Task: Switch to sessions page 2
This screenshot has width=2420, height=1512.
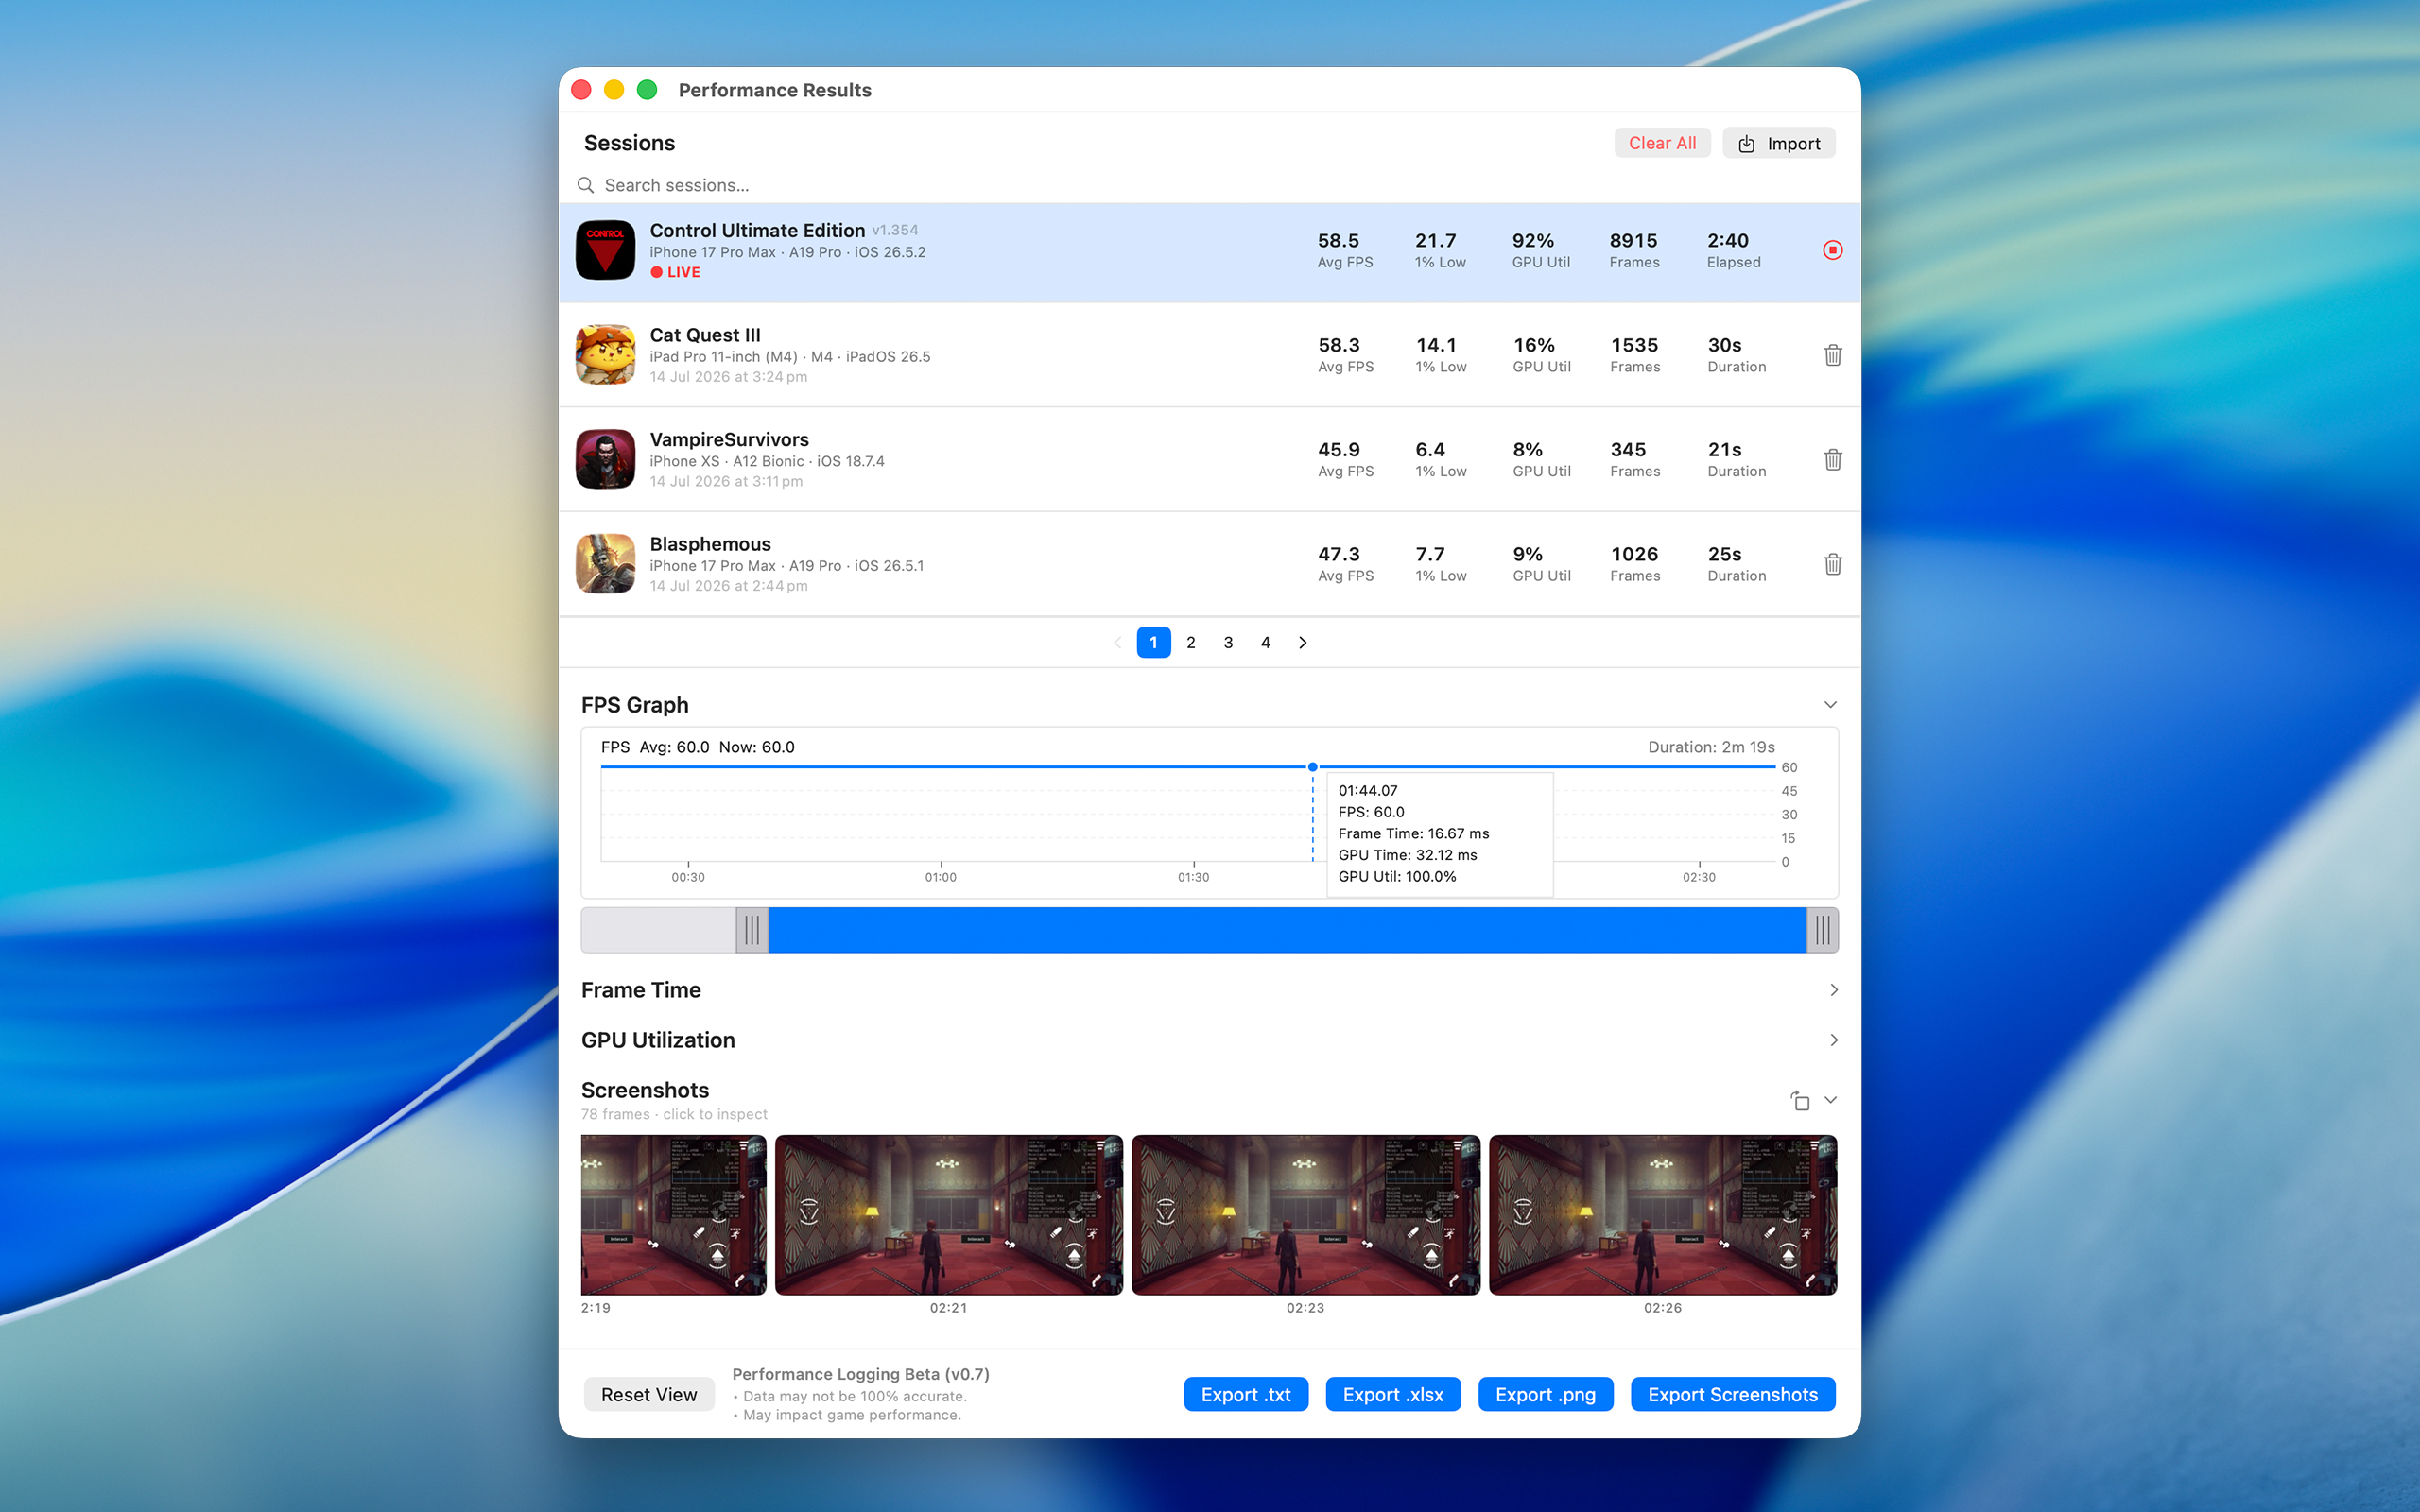Action: (x=1191, y=642)
